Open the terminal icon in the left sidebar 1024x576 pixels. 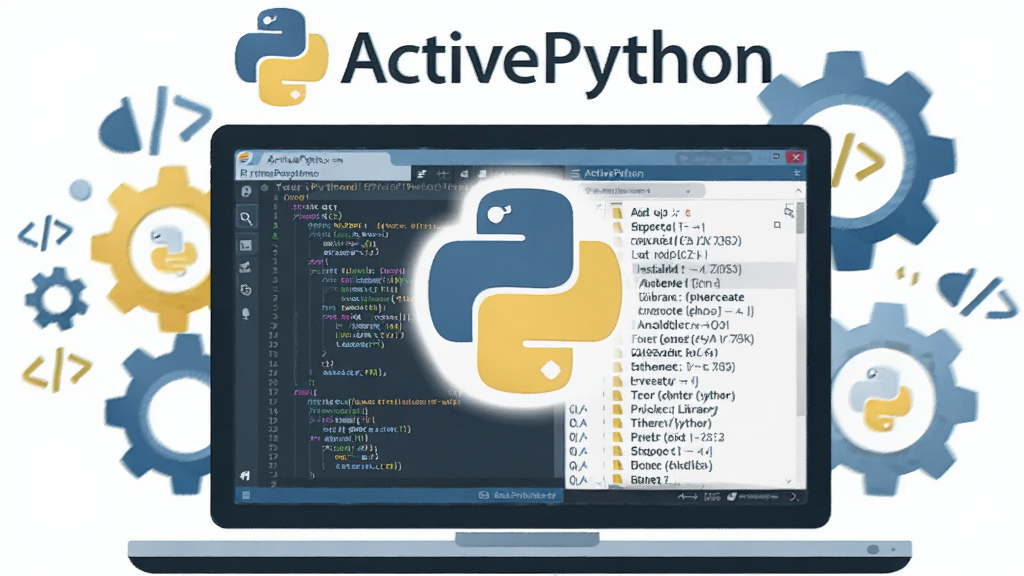coord(246,246)
